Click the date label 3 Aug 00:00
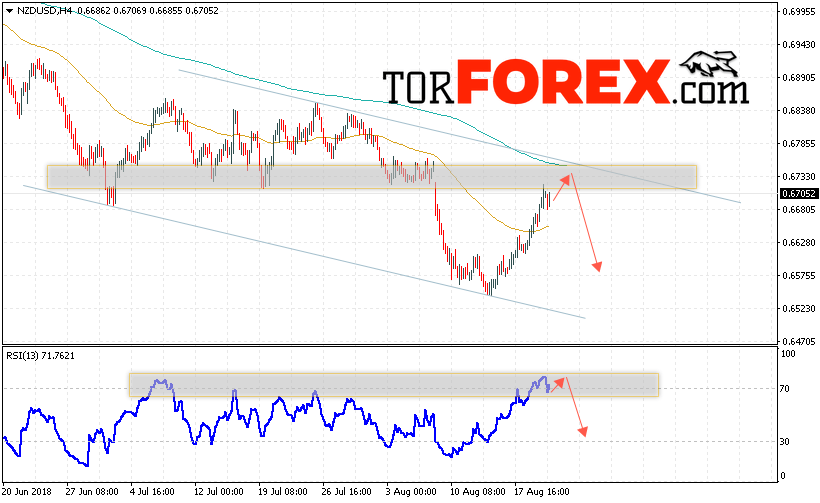Screen dimensions: 820x503 point(412,491)
